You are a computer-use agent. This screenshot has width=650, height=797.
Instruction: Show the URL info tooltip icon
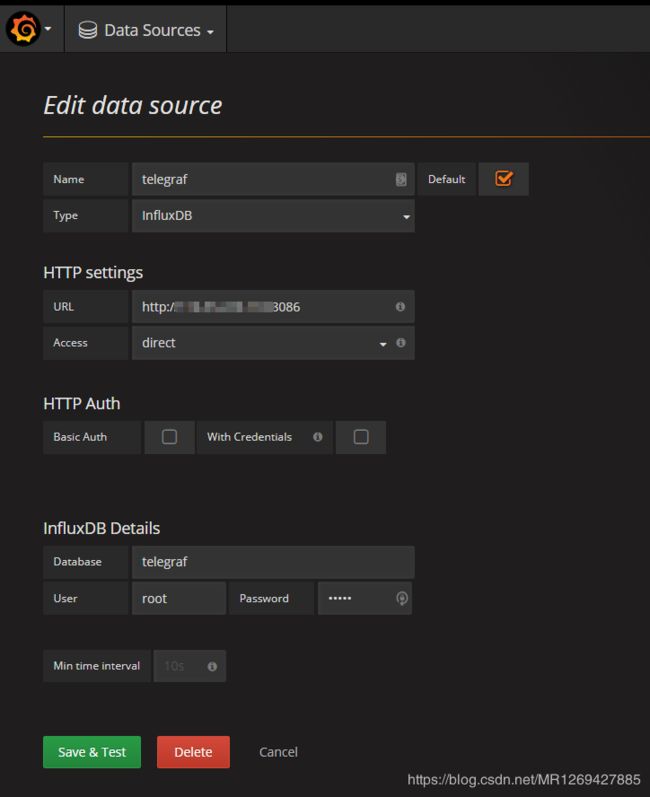tap(400, 306)
